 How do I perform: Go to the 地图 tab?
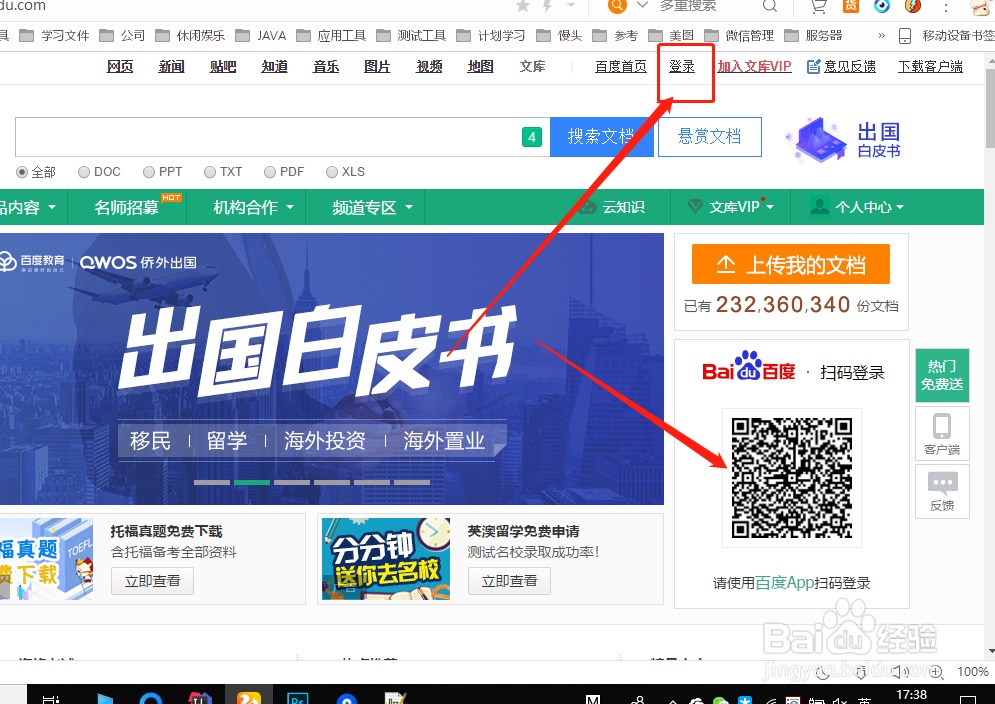480,66
